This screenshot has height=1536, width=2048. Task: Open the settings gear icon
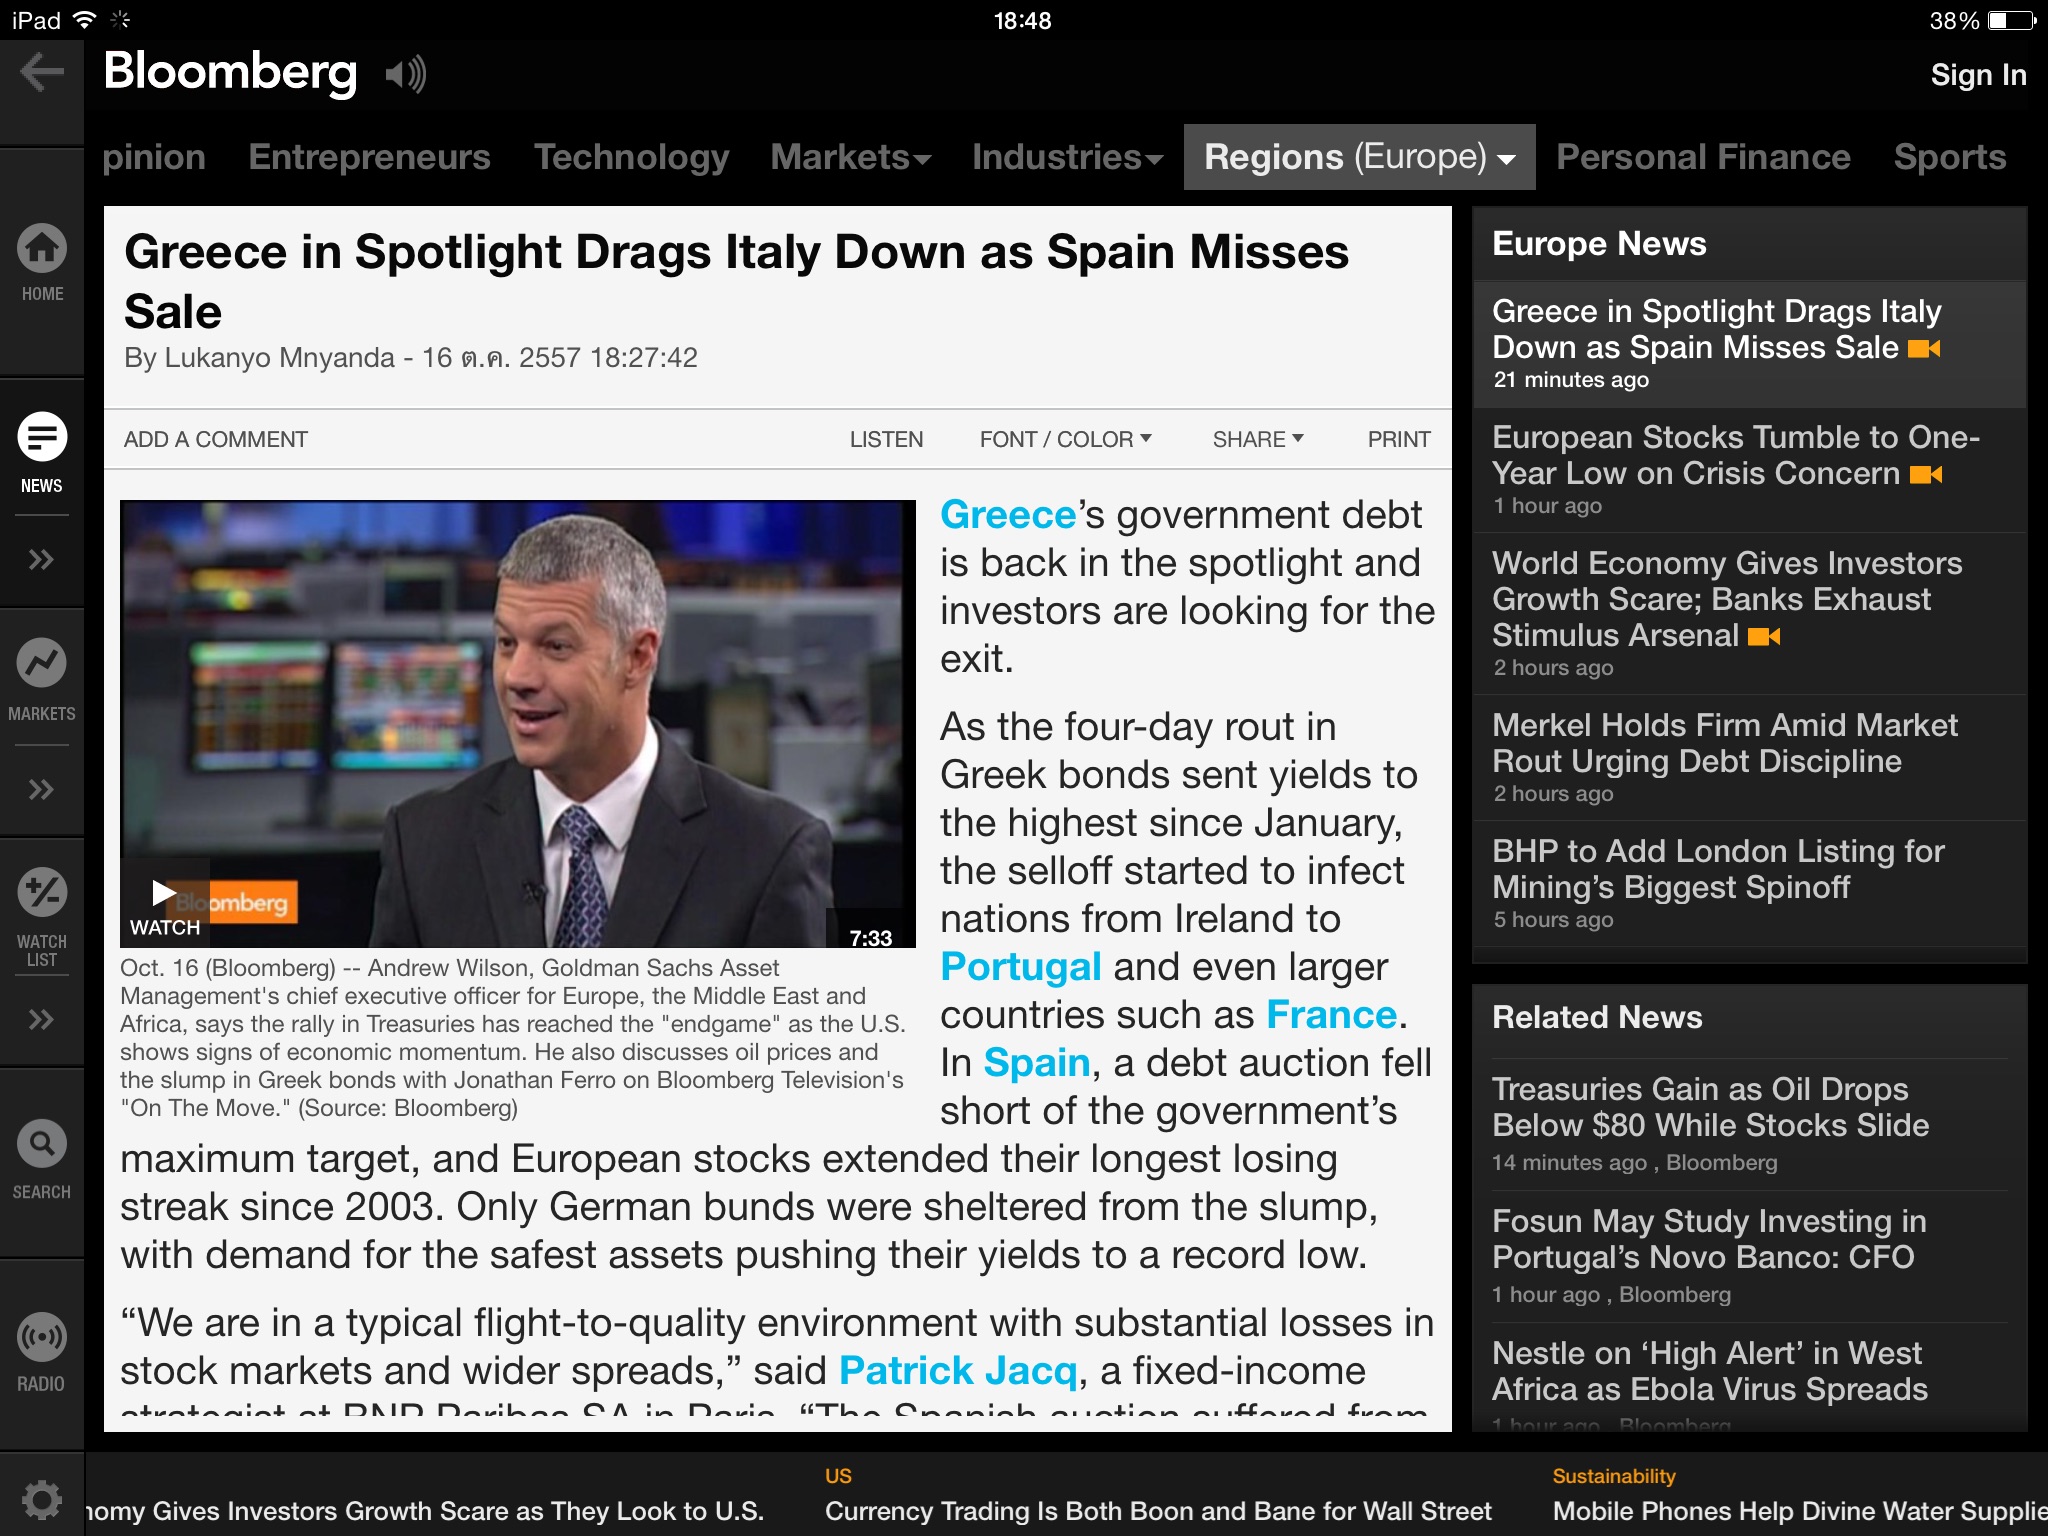point(42,1499)
